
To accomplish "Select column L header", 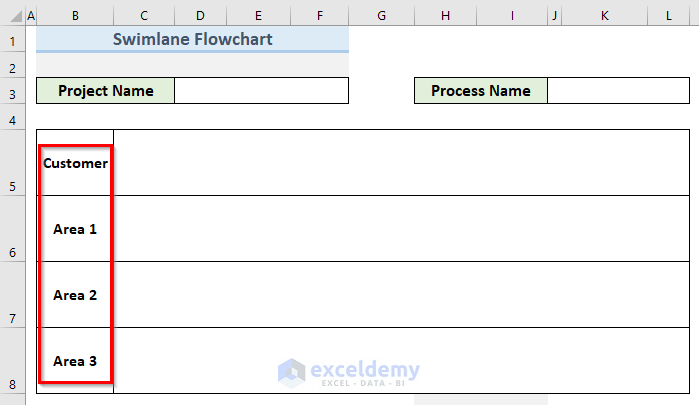I will coord(668,16).
